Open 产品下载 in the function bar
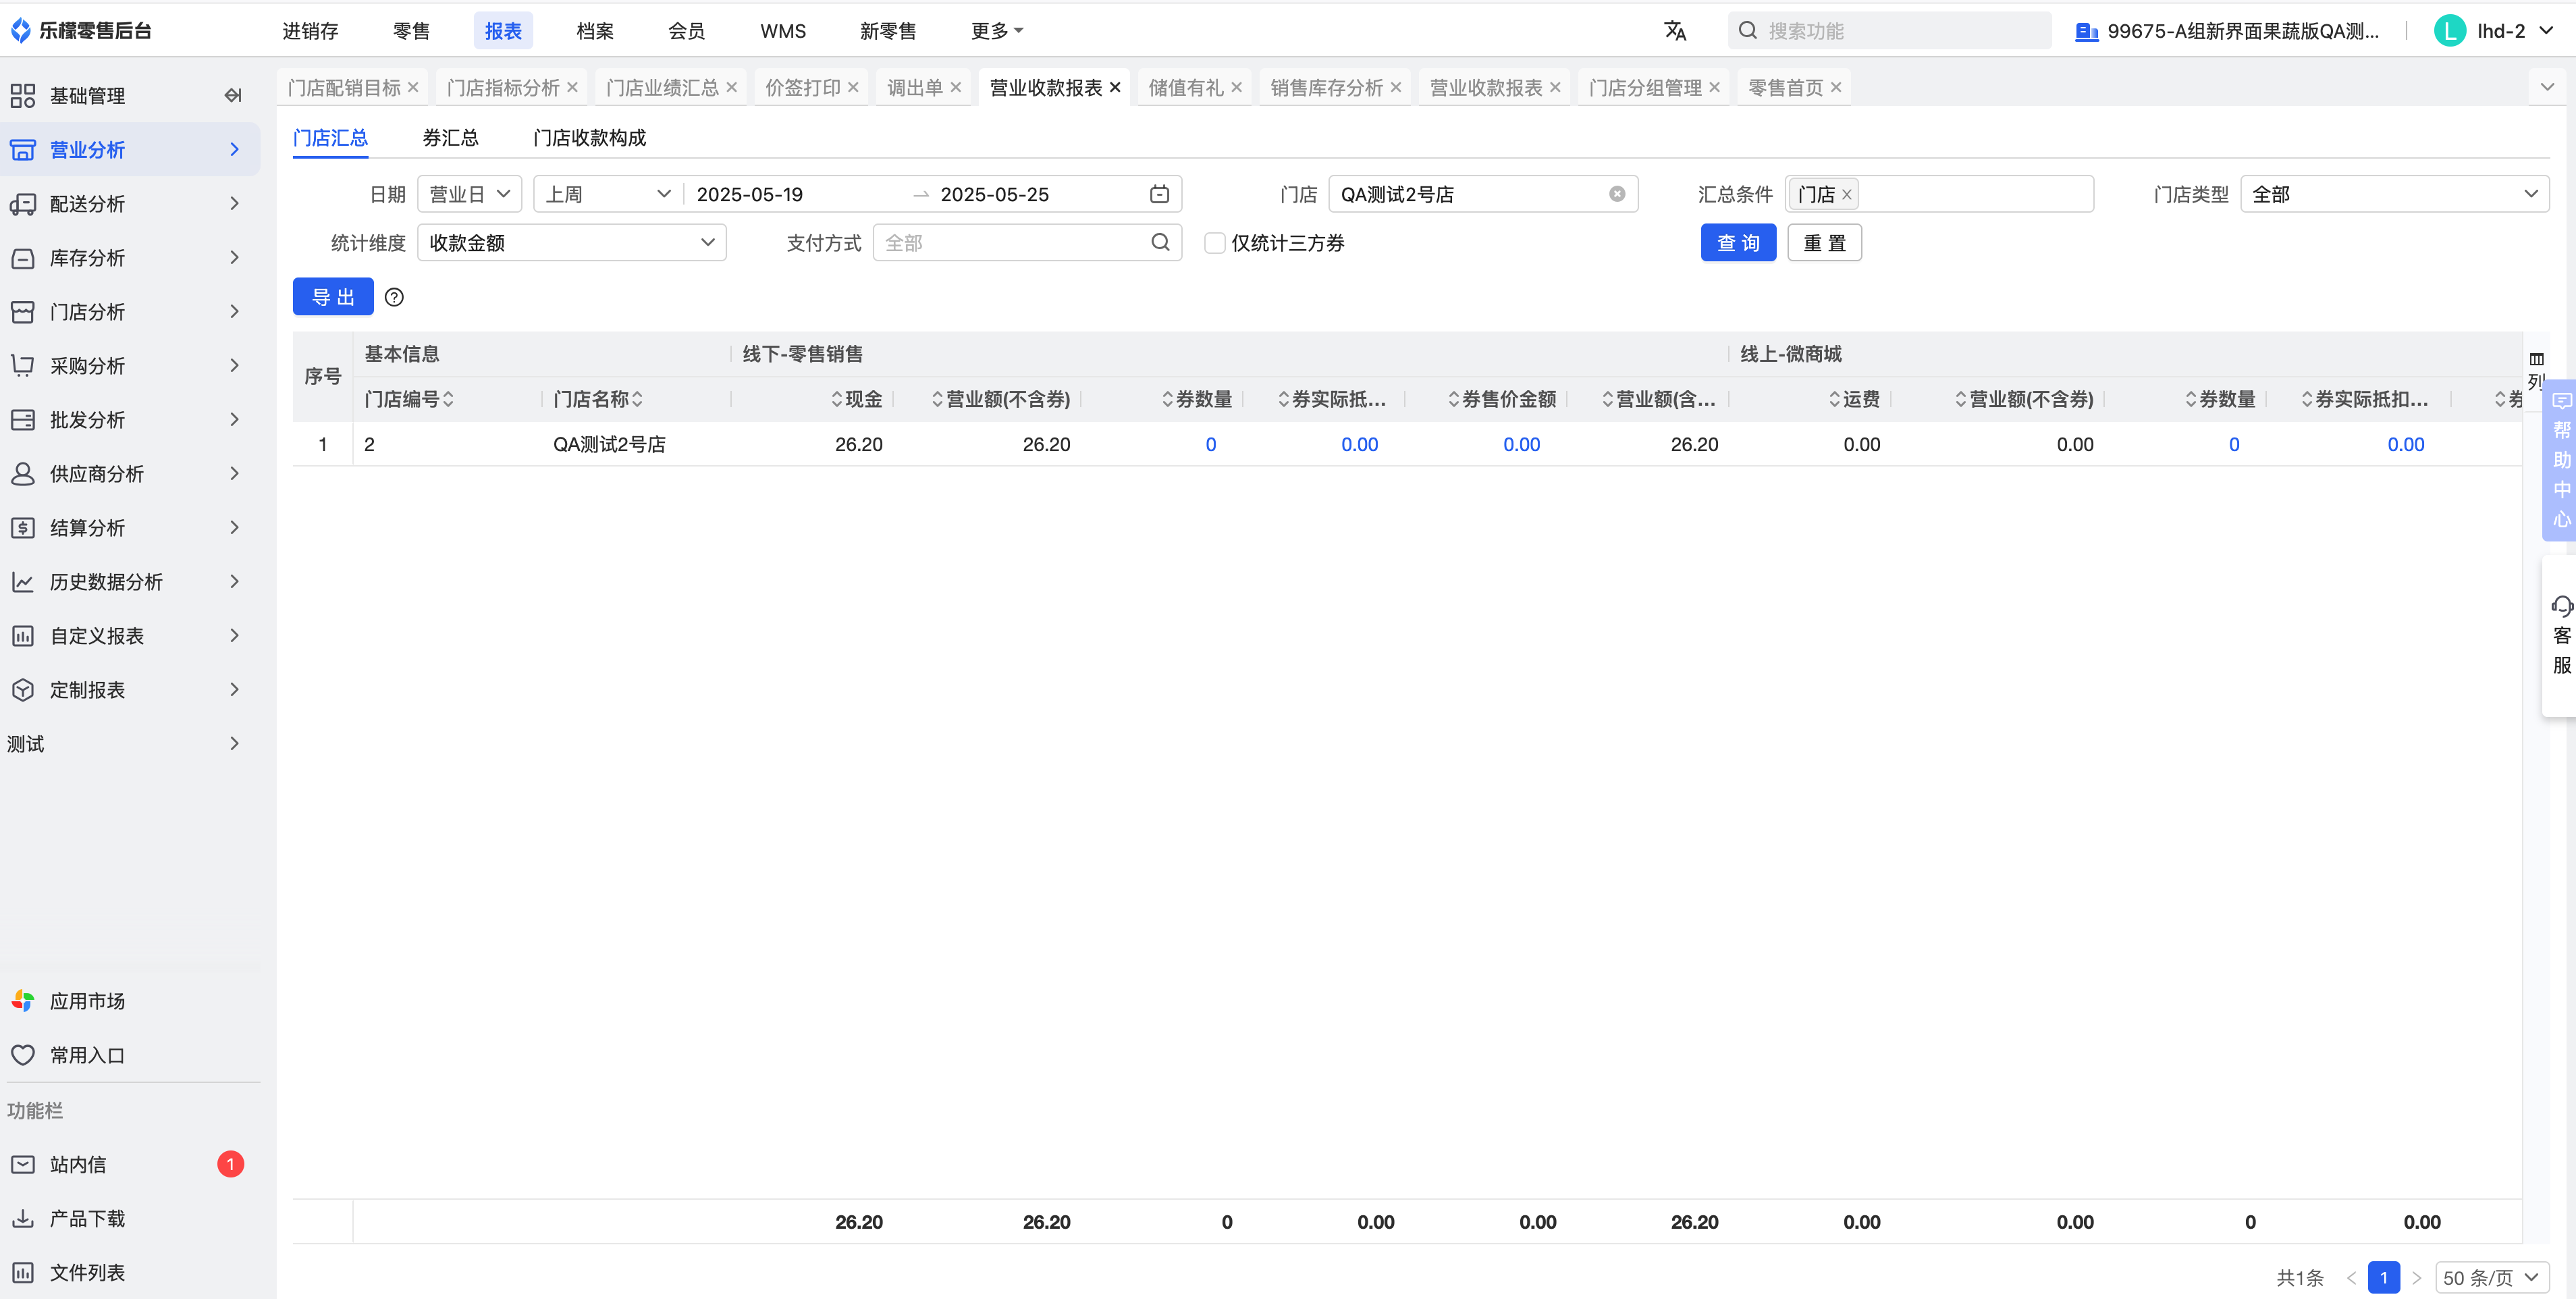This screenshot has height=1299, width=2576. [x=130, y=1218]
